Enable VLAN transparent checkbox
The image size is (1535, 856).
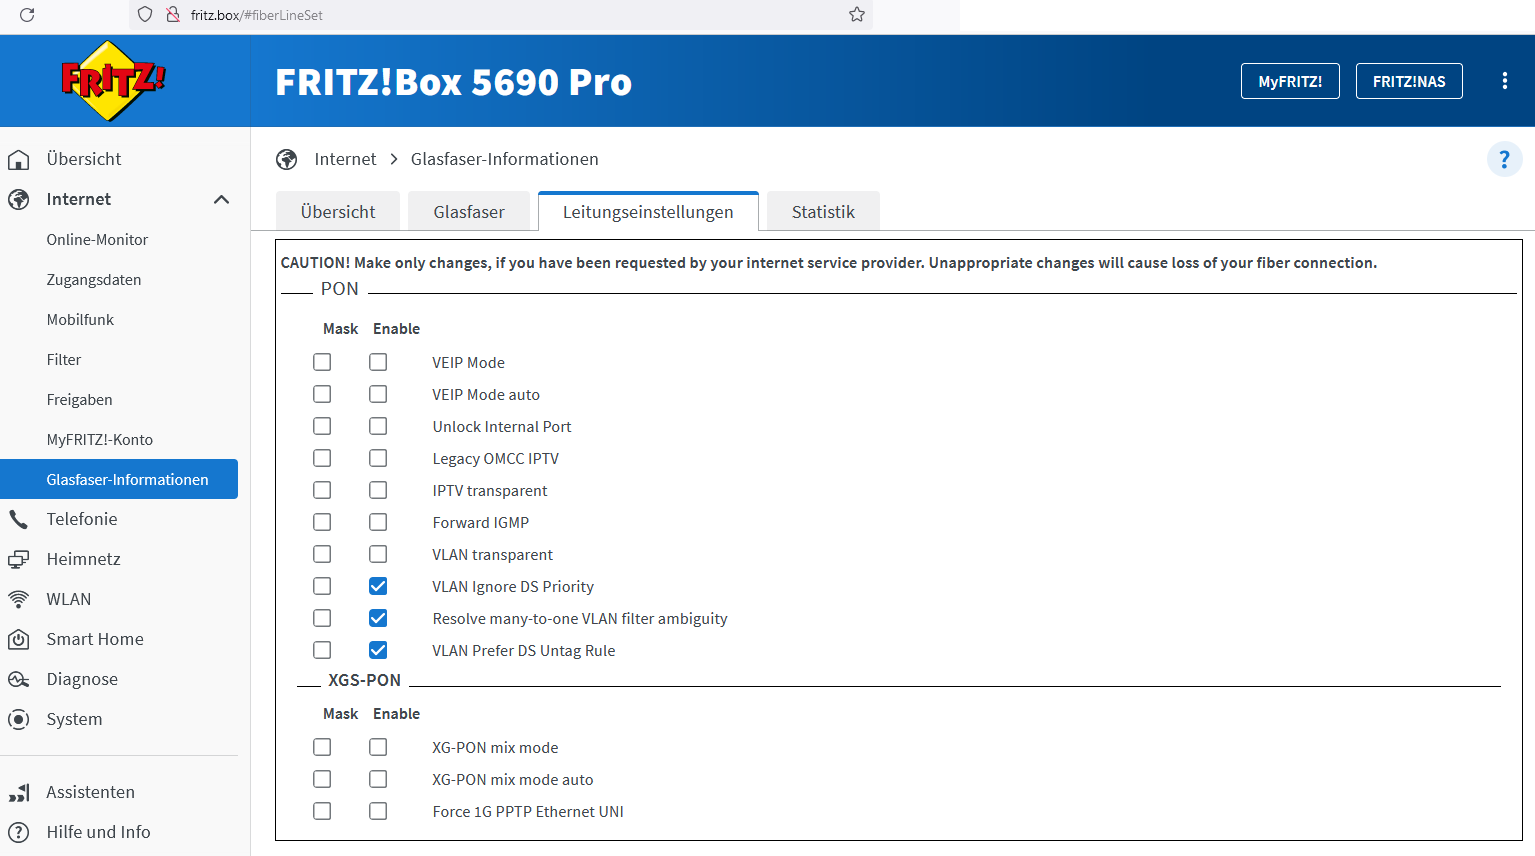[378, 554]
